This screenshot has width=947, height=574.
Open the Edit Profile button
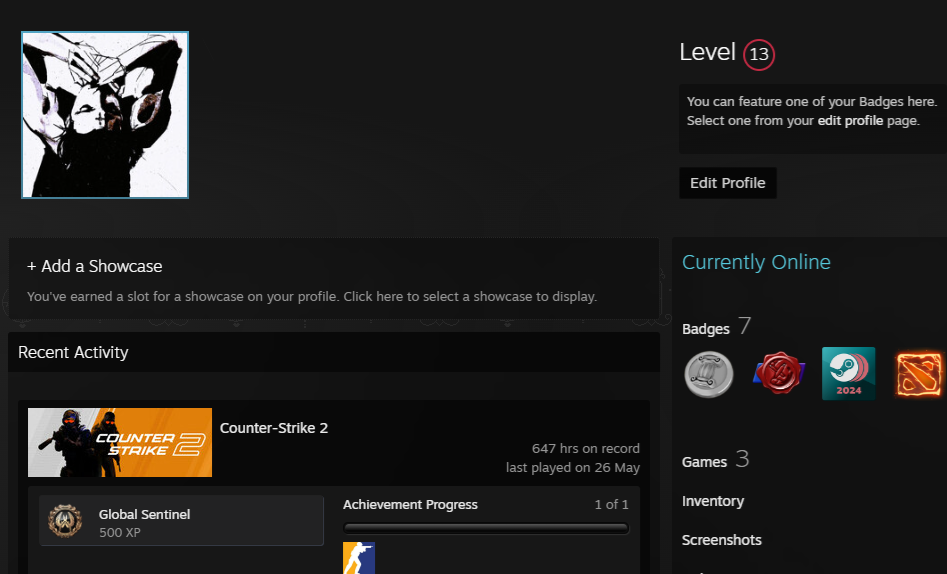click(x=728, y=183)
